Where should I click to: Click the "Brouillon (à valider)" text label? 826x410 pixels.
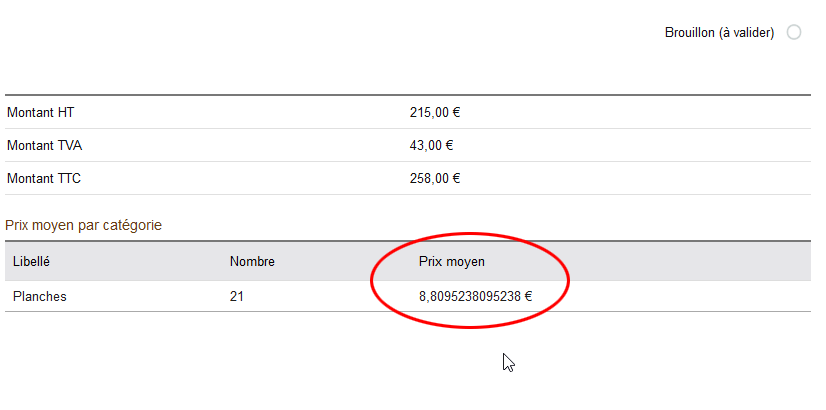pyautogui.click(x=719, y=33)
